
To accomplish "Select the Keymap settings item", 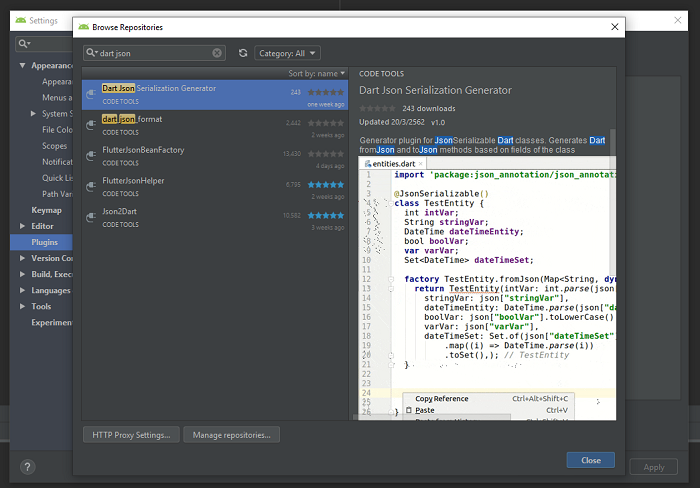I will tap(46, 210).
